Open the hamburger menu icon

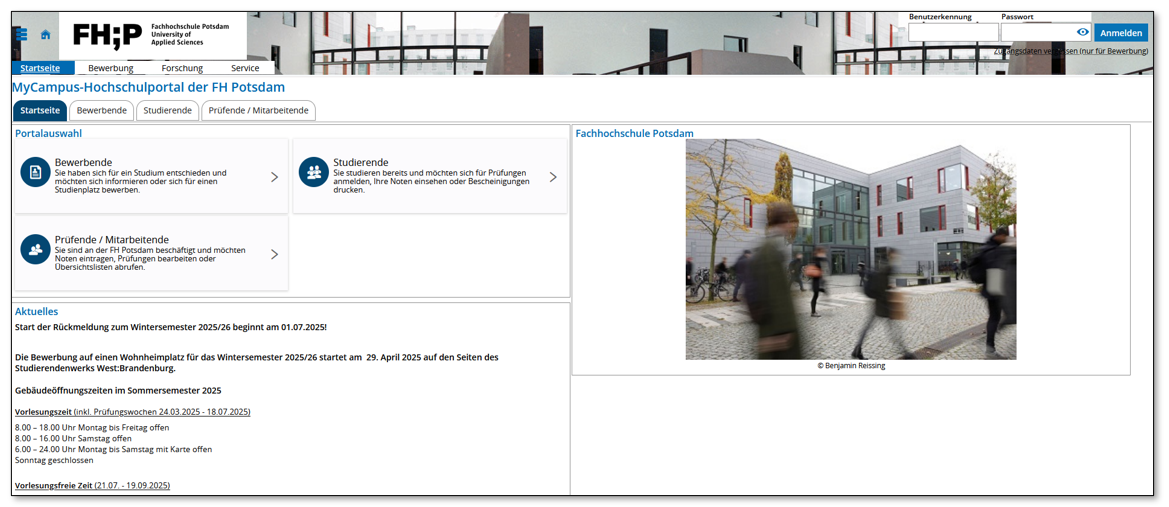pos(22,34)
